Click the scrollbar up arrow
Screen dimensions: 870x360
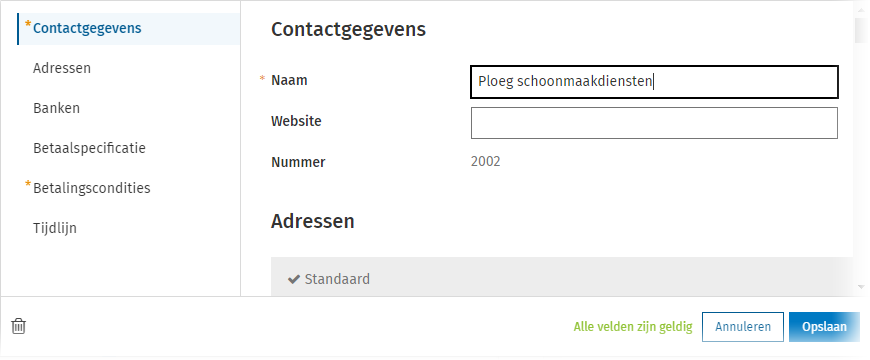[861, 8]
